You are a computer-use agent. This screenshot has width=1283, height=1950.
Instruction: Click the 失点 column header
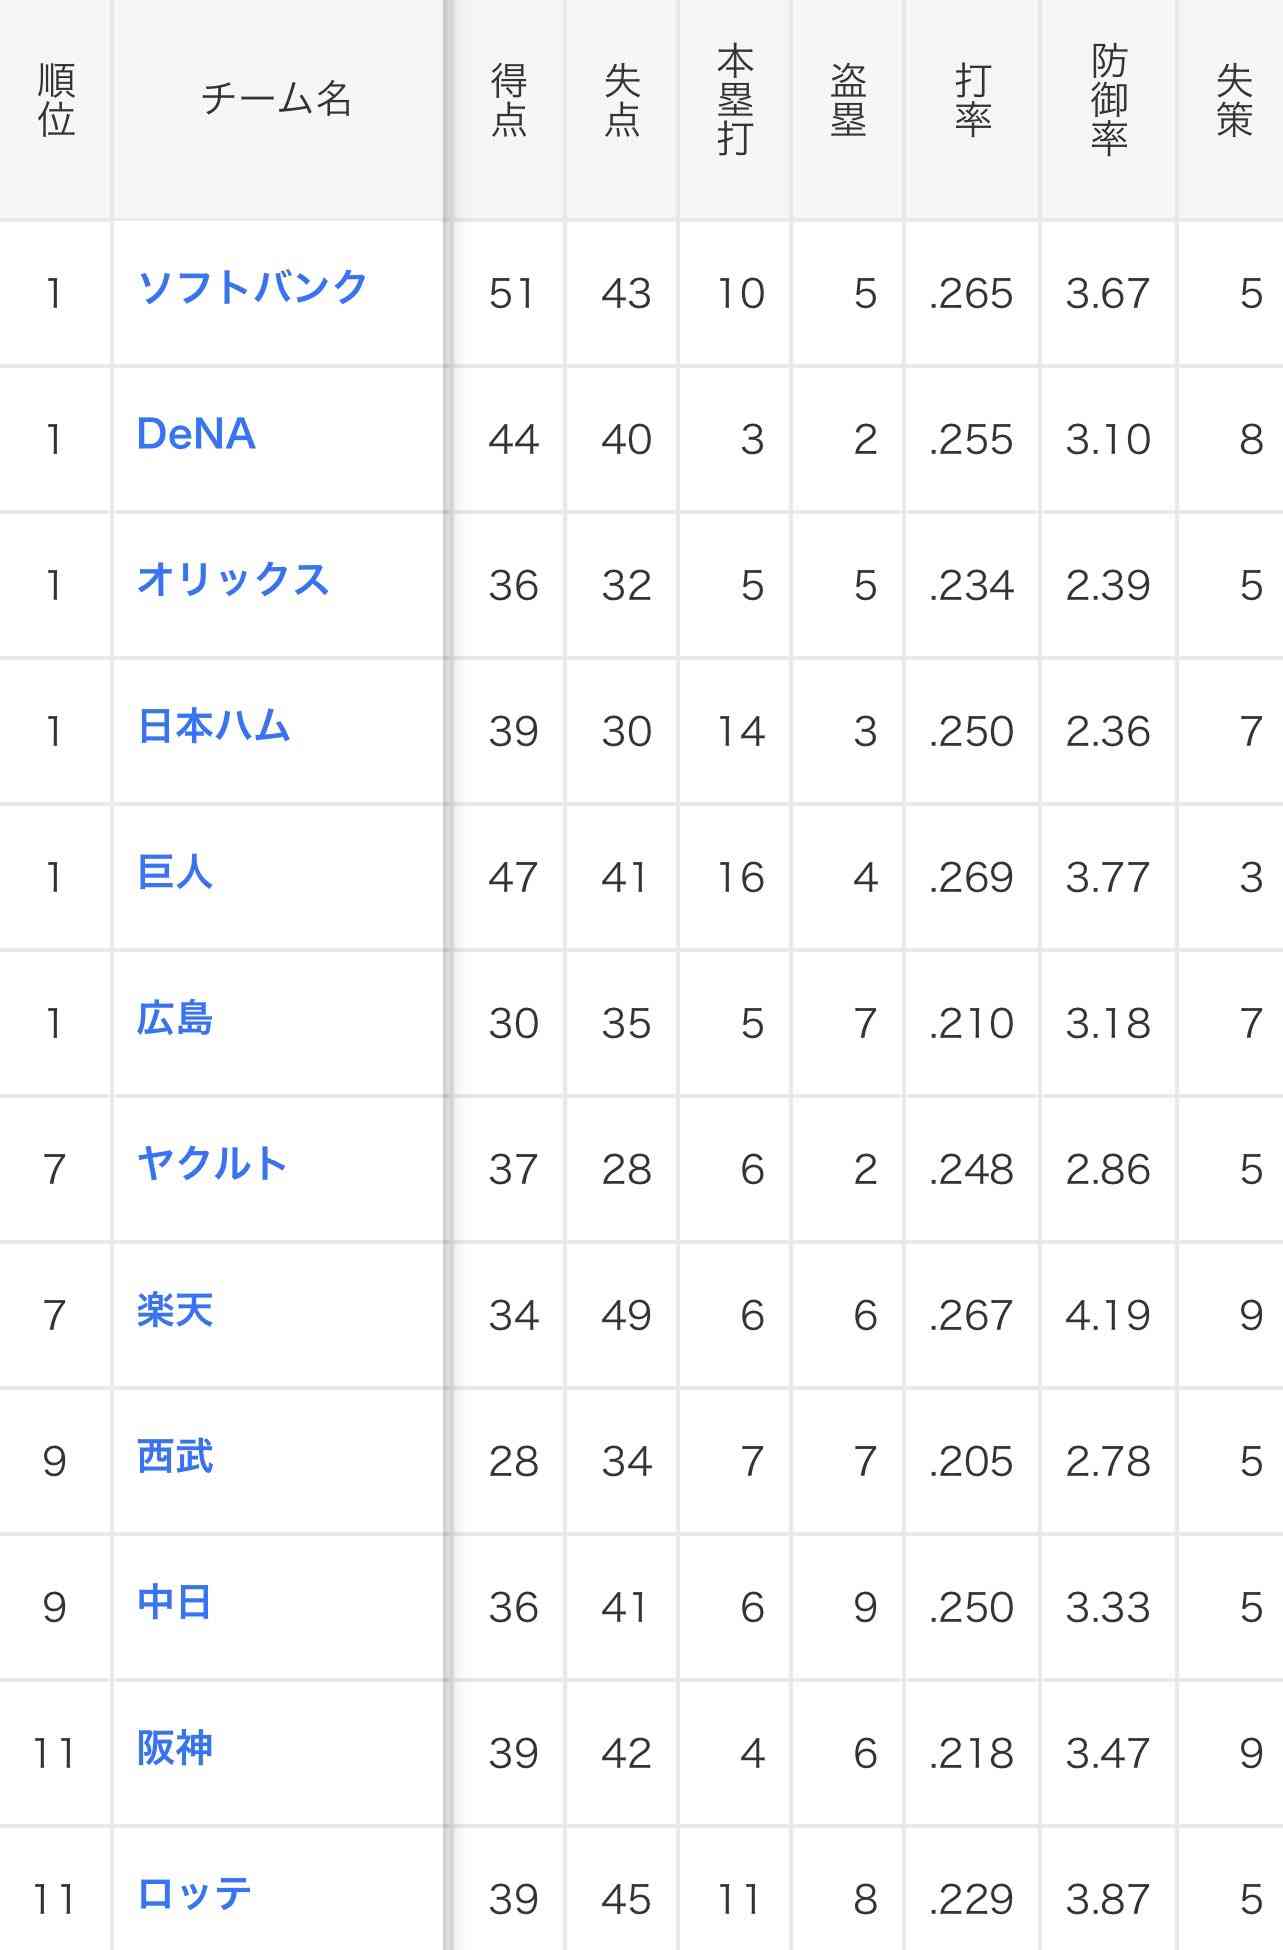click(622, 99)
